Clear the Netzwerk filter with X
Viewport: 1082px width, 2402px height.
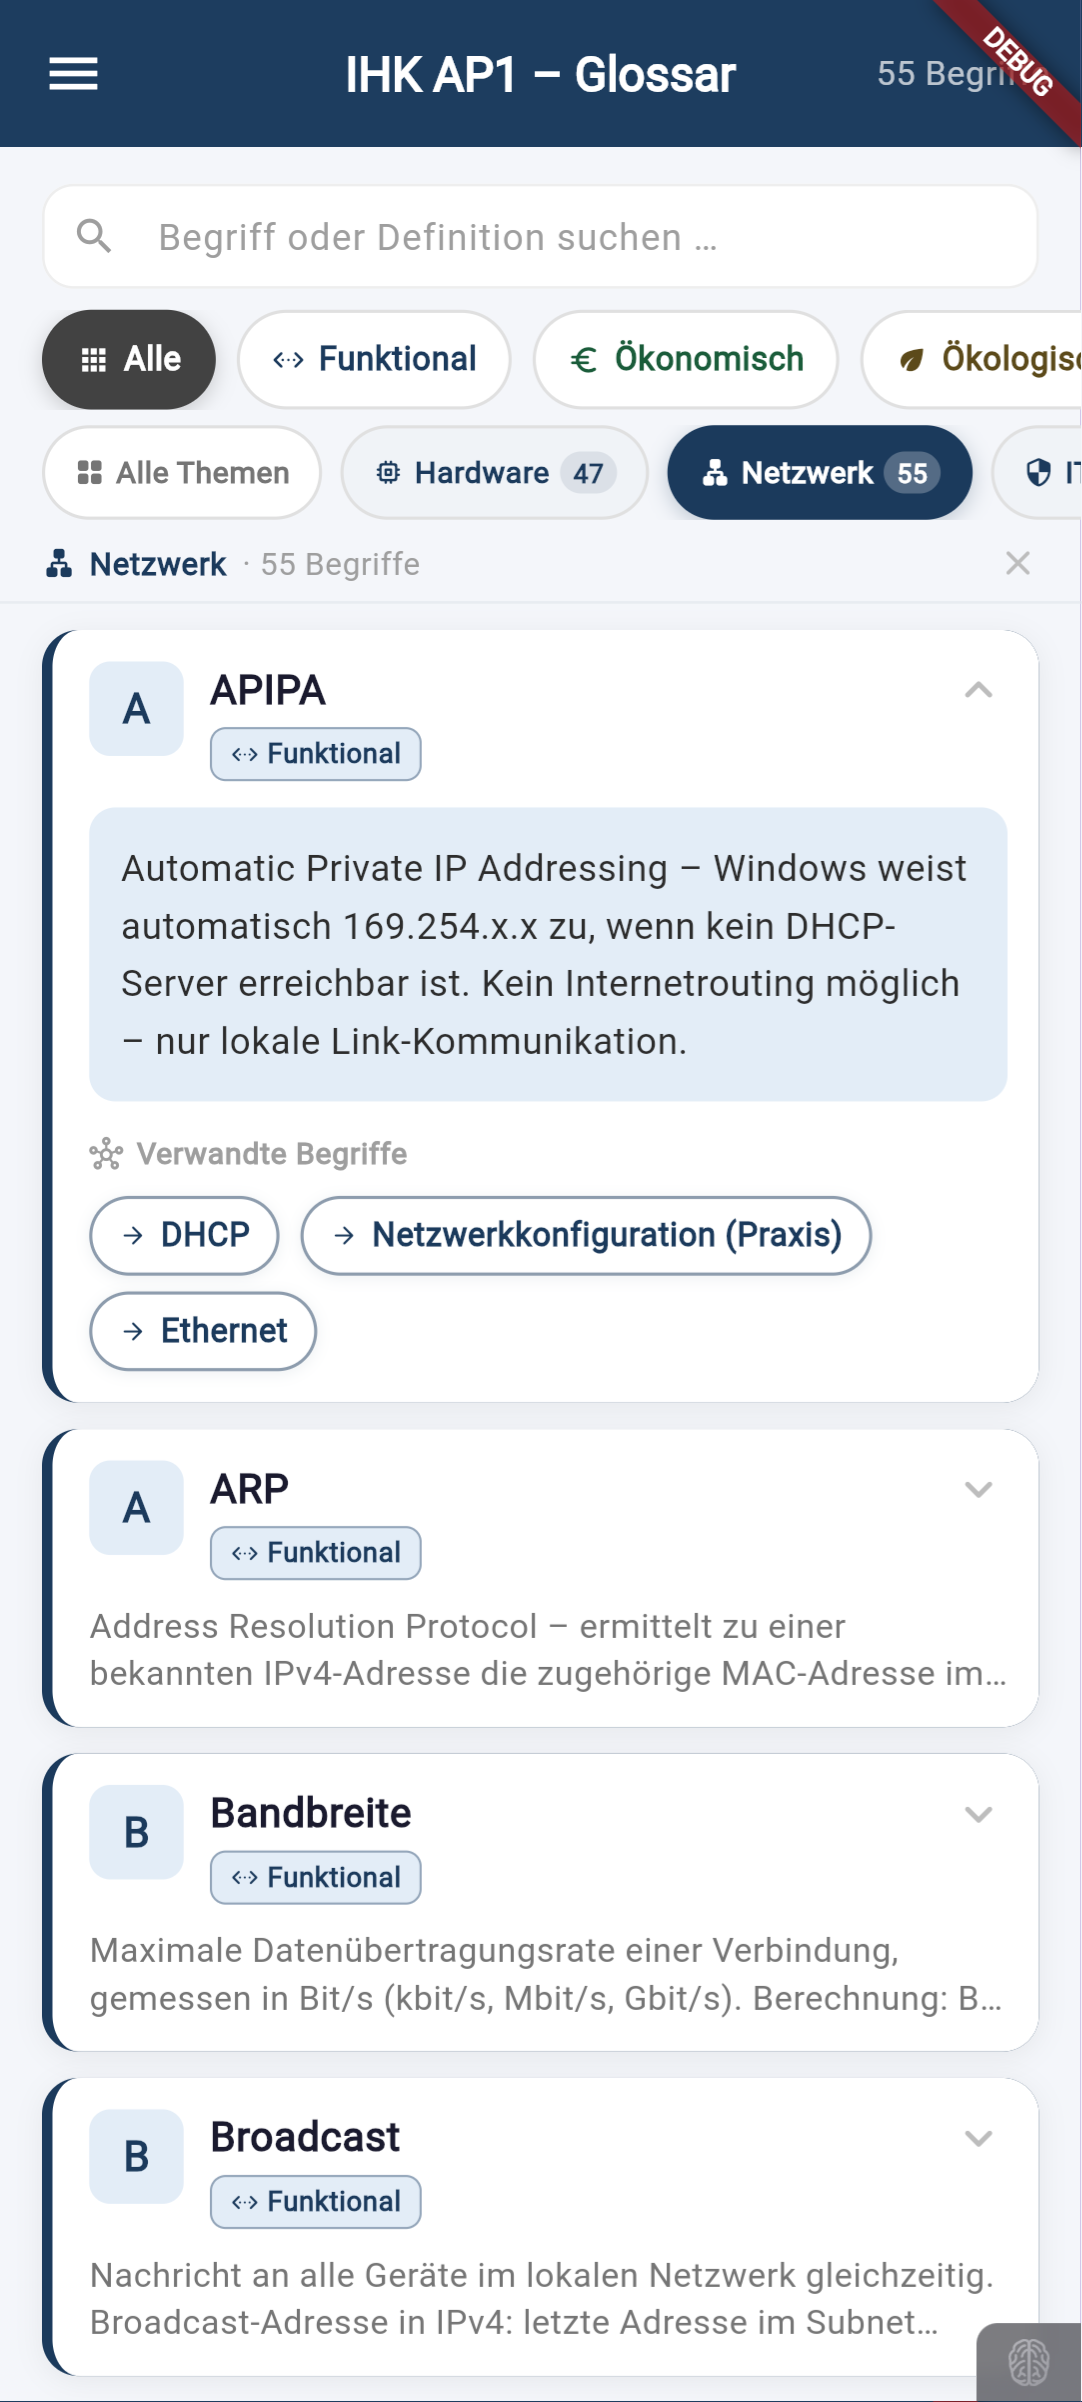1017,564
